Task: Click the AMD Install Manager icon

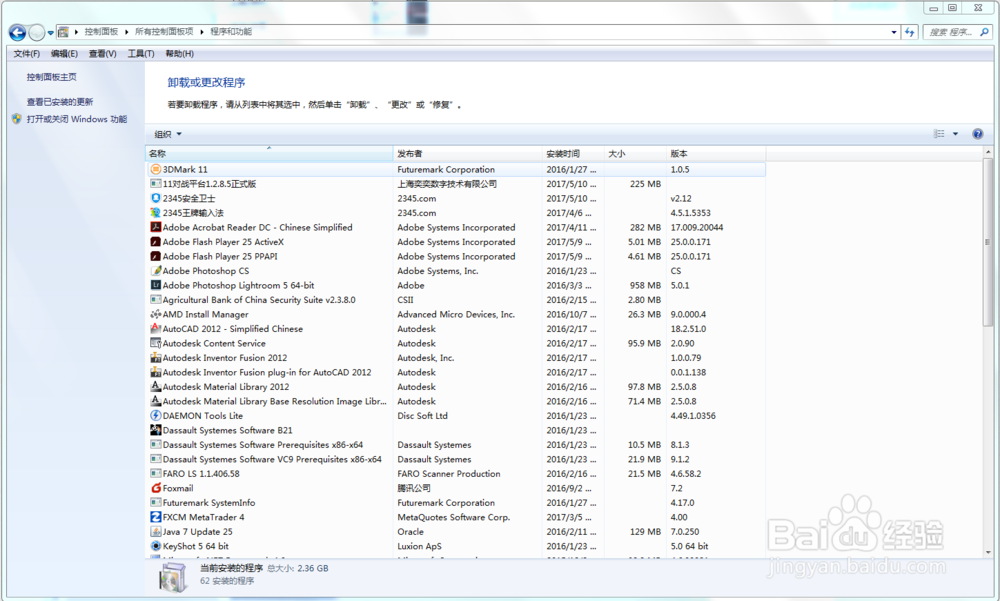Action: tap(156, 315)
